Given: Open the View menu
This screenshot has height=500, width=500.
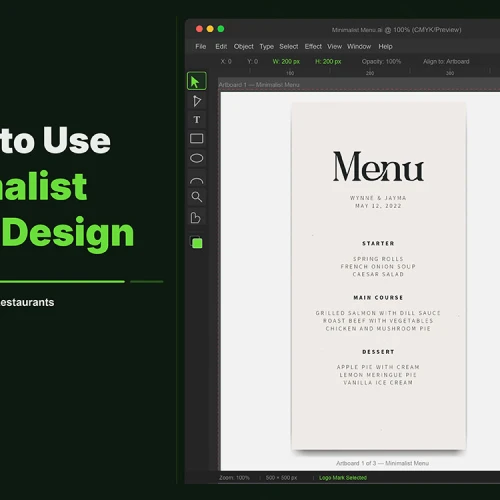Looking at the screenshot, I should (334, 46).
